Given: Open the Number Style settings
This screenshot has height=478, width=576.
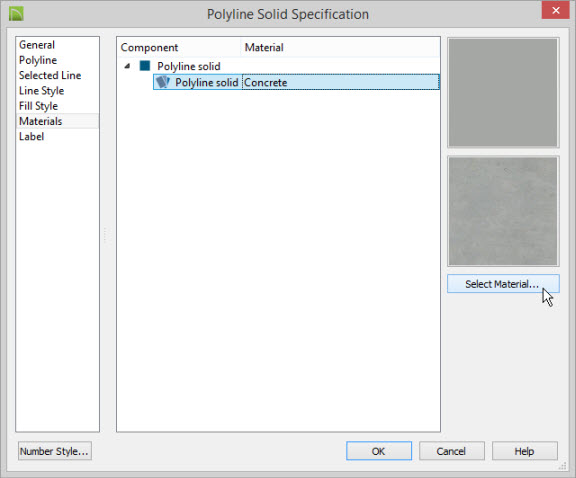Looking at the screenshot, I should click(x=54, y=451).
